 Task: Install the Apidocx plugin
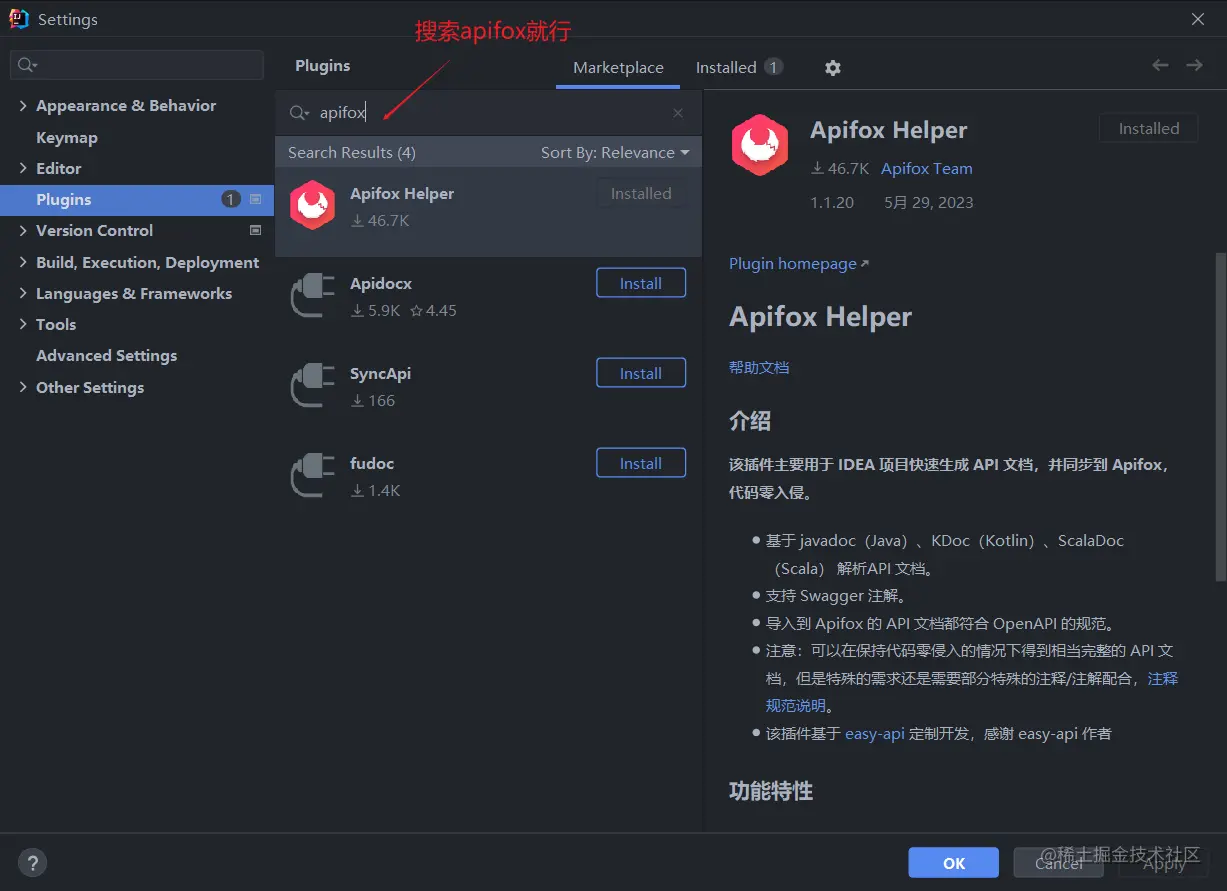pyautogui.click(x=641, y=283)
